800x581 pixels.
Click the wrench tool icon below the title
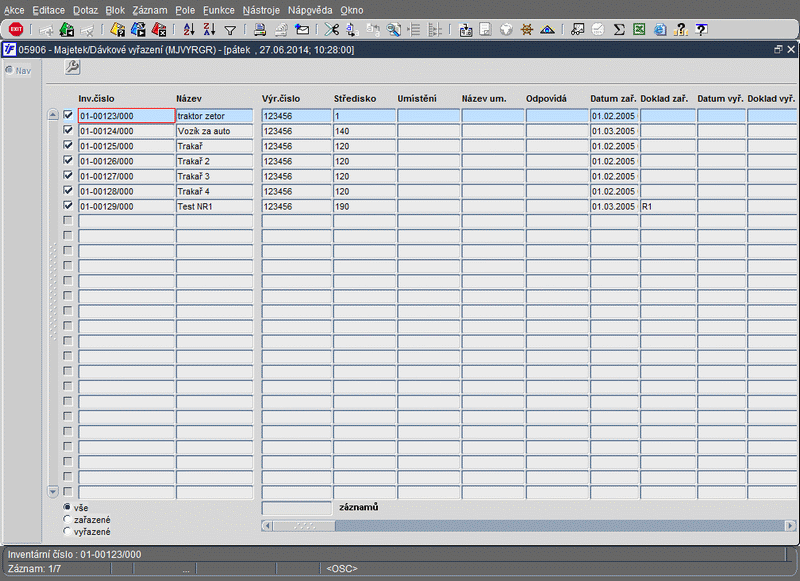click(72, 67)
